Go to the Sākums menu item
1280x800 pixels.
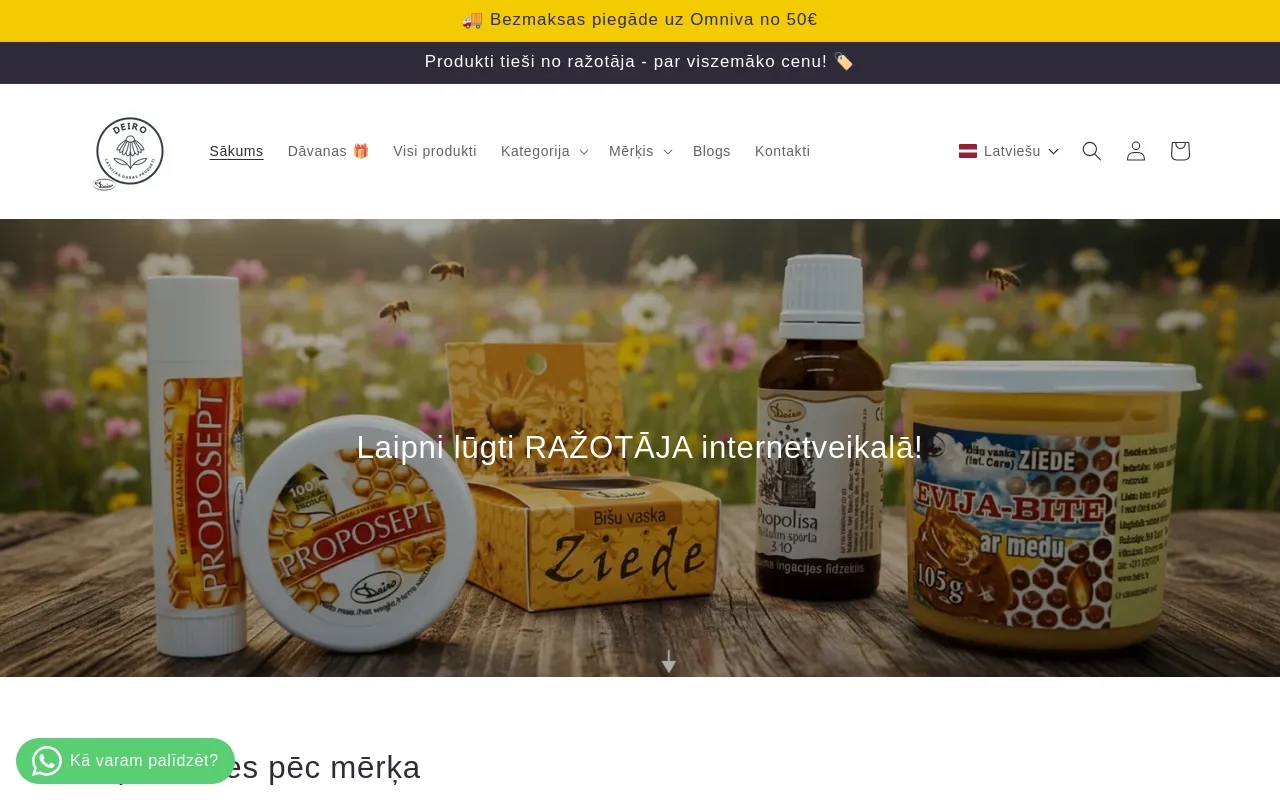(236, 151)
